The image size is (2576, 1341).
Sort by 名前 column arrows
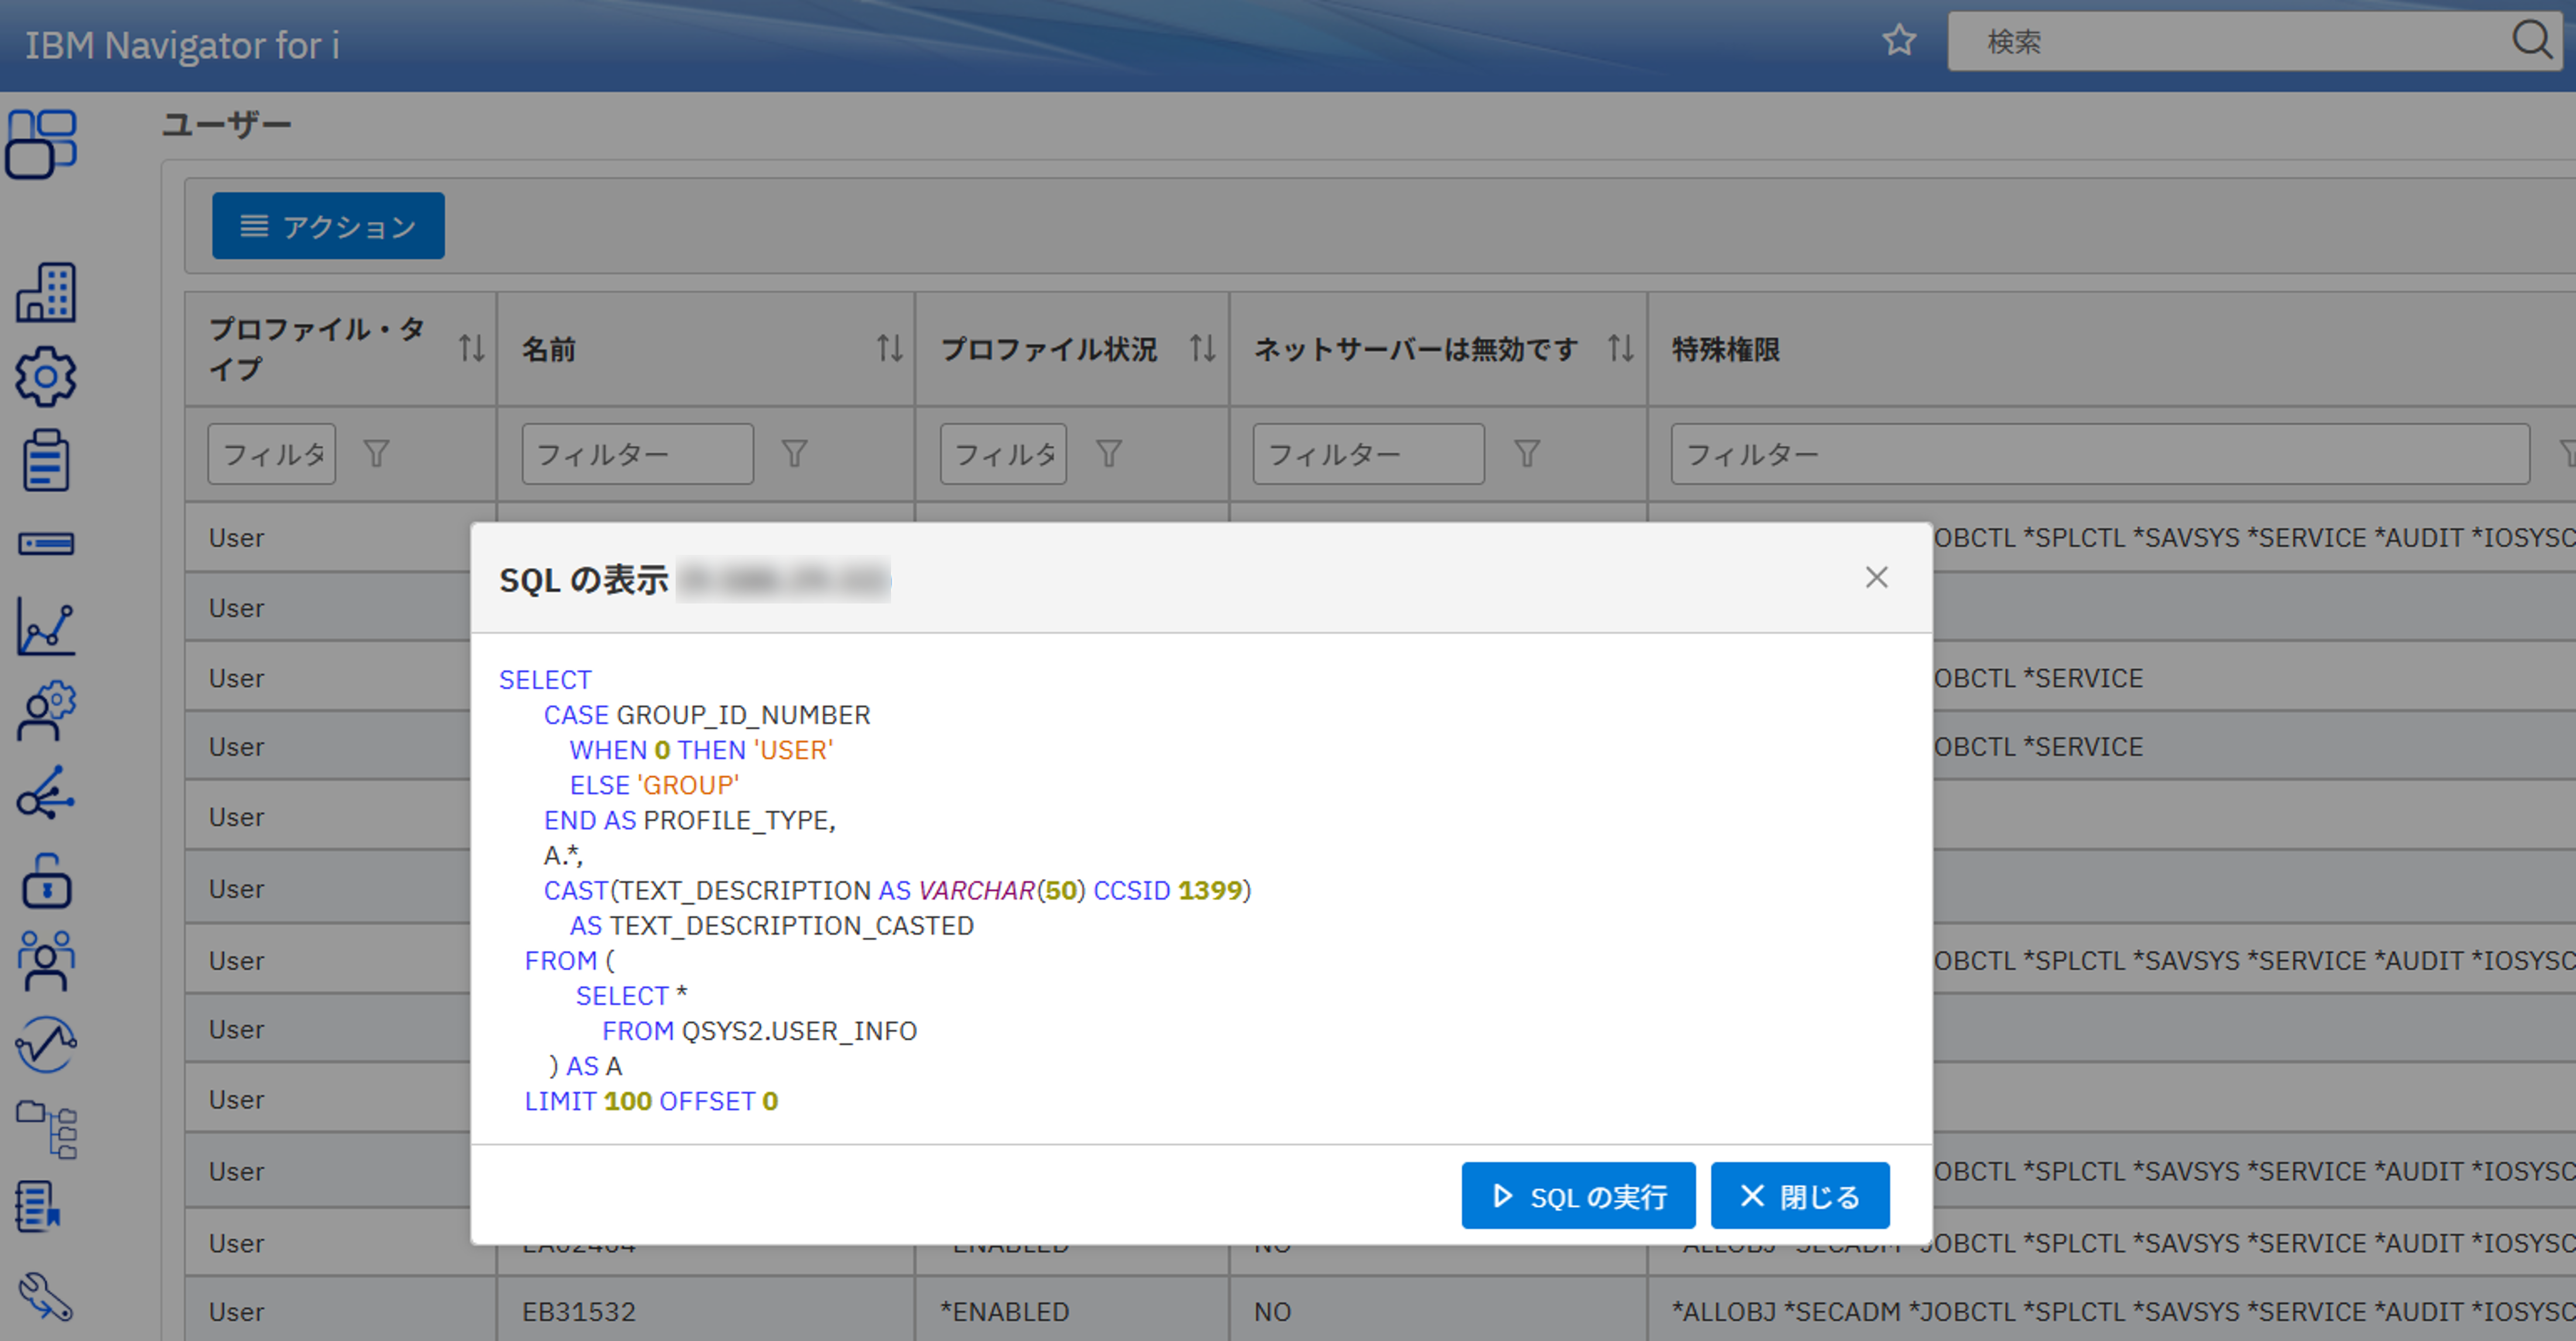coord(889,349)
